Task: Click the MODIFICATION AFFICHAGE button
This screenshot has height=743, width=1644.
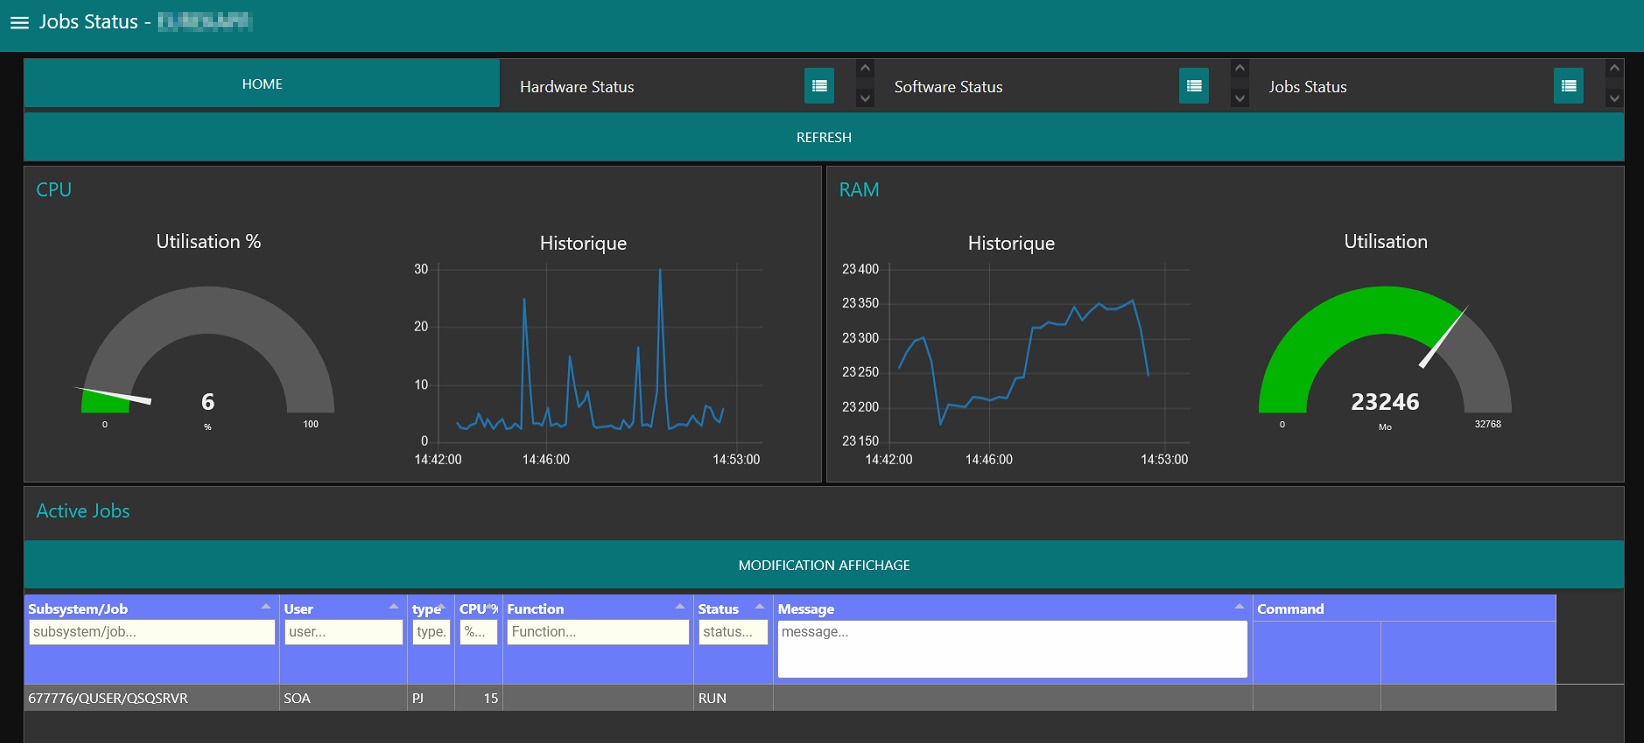Action: coord(823,565)
